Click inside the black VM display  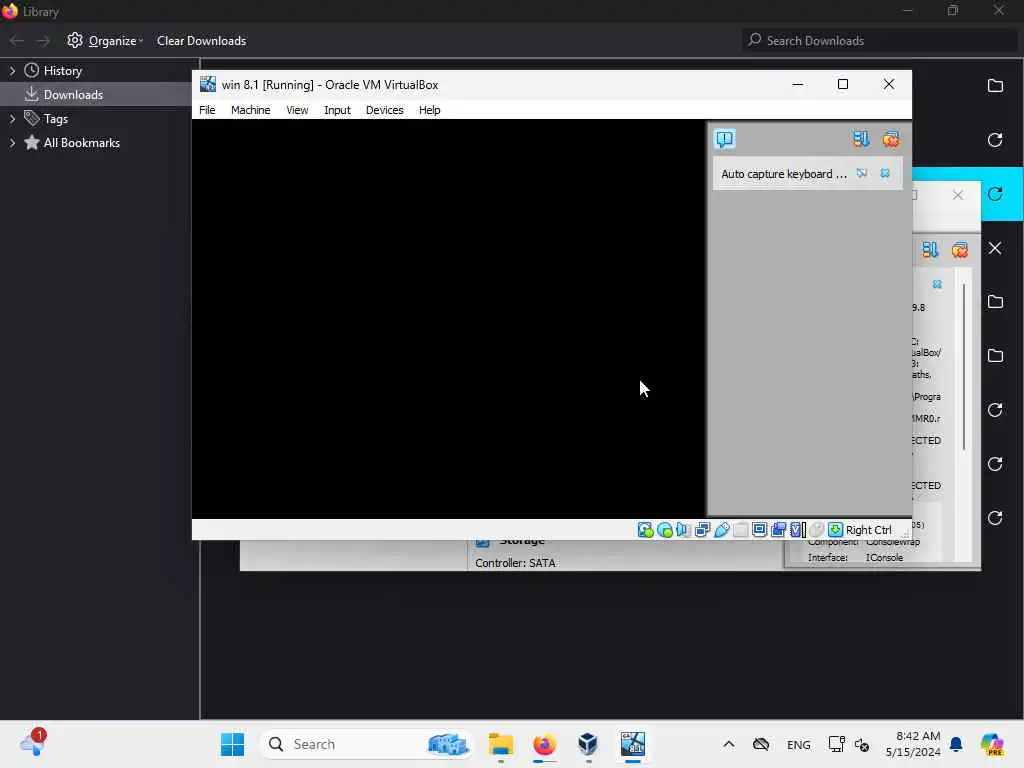[449, 319]
